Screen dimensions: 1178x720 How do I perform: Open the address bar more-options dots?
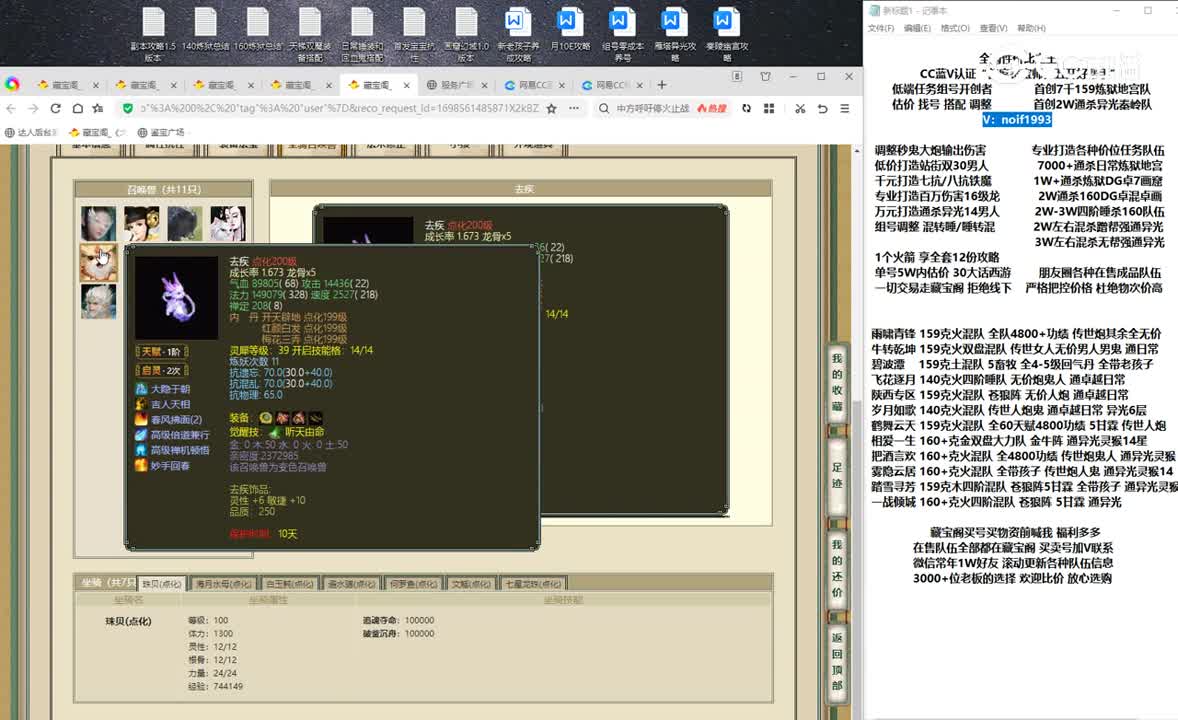click(x=574, y=108)
